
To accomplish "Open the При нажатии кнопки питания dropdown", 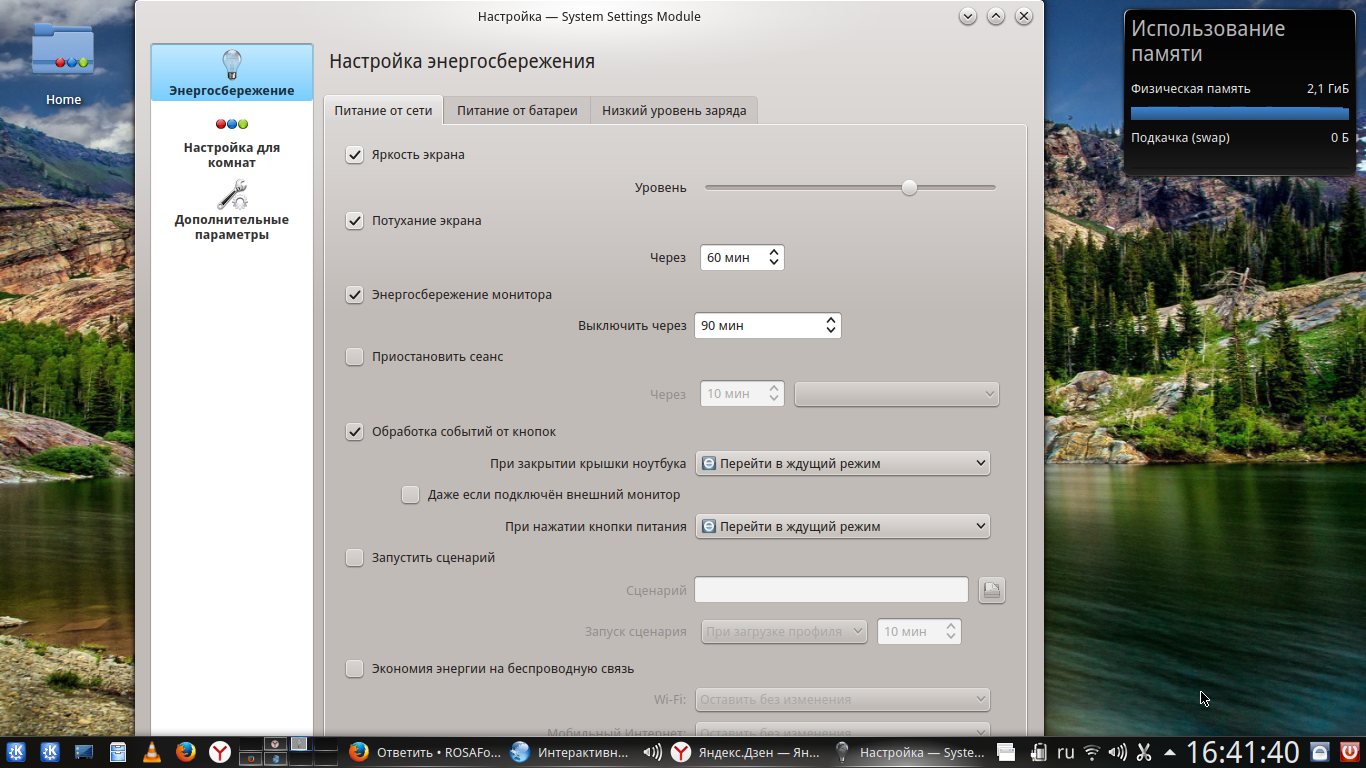I will click(843, 526).
